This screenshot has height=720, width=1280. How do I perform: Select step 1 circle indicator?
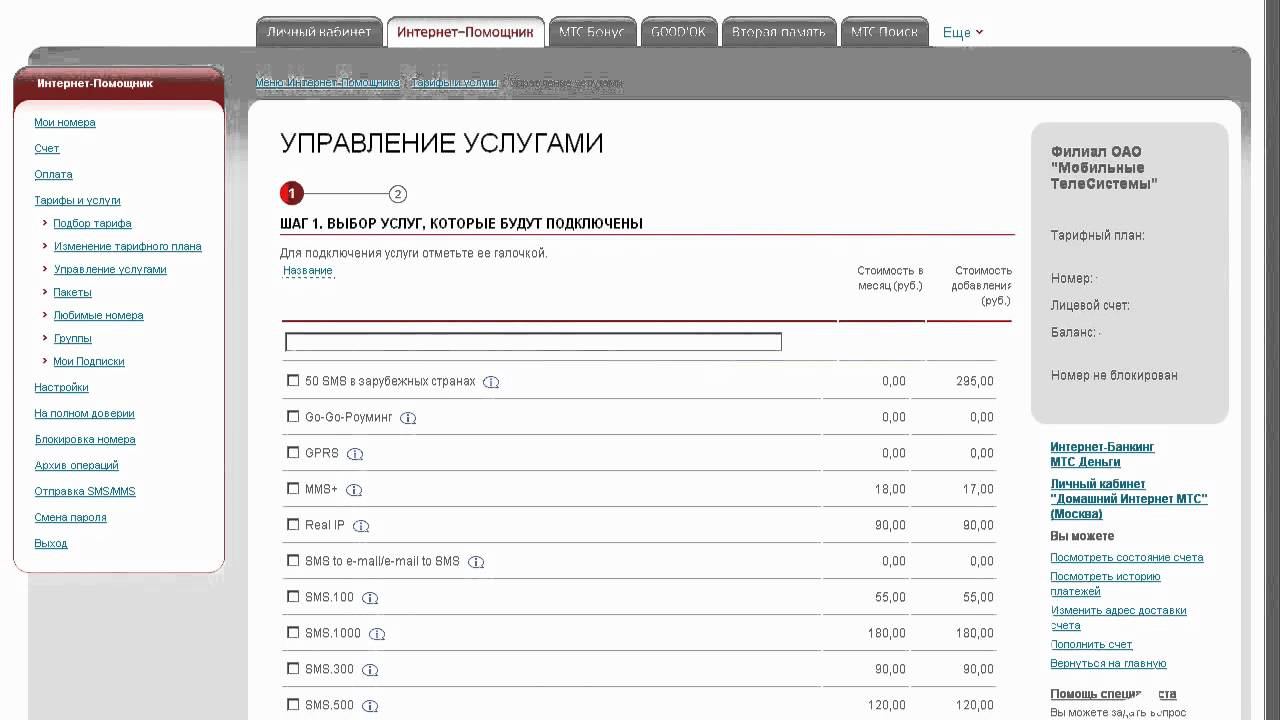291,194
